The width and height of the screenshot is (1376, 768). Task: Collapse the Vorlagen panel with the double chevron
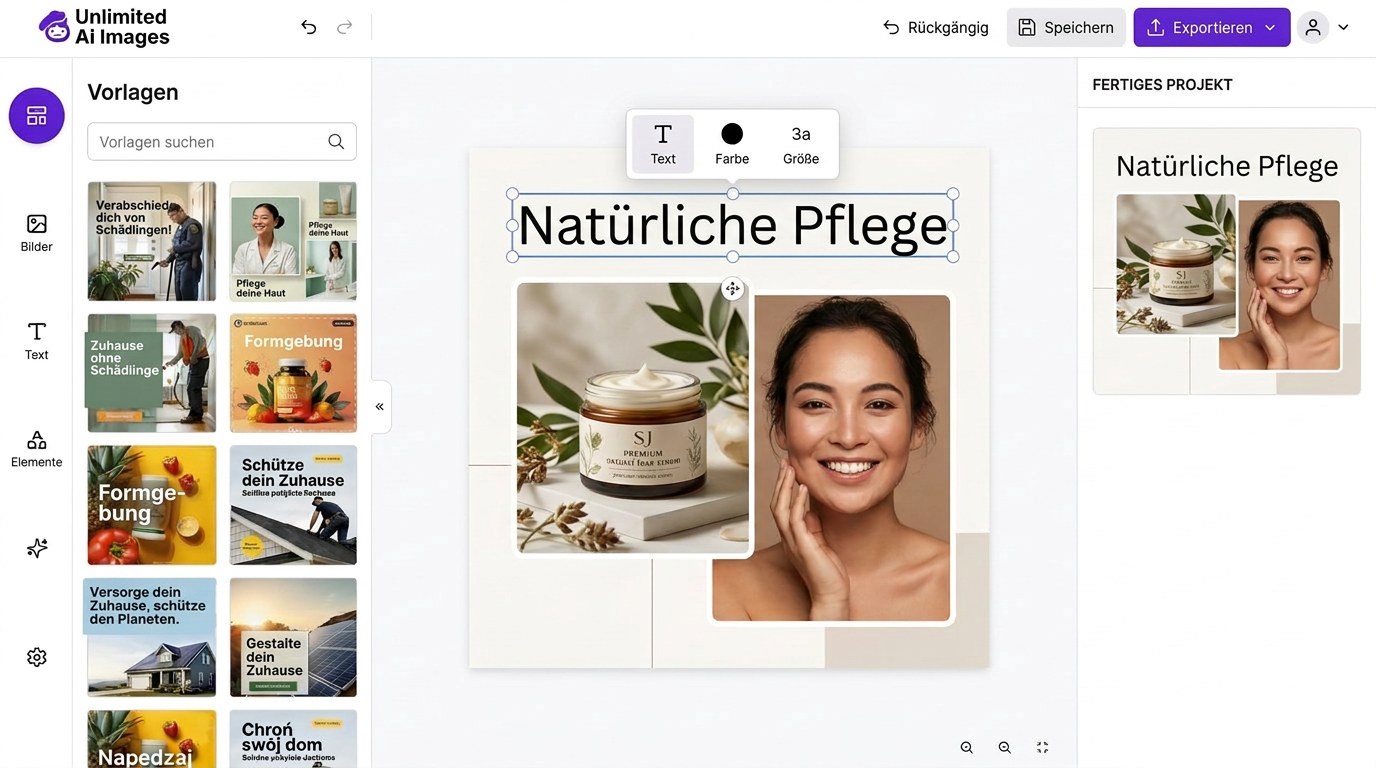380,407
